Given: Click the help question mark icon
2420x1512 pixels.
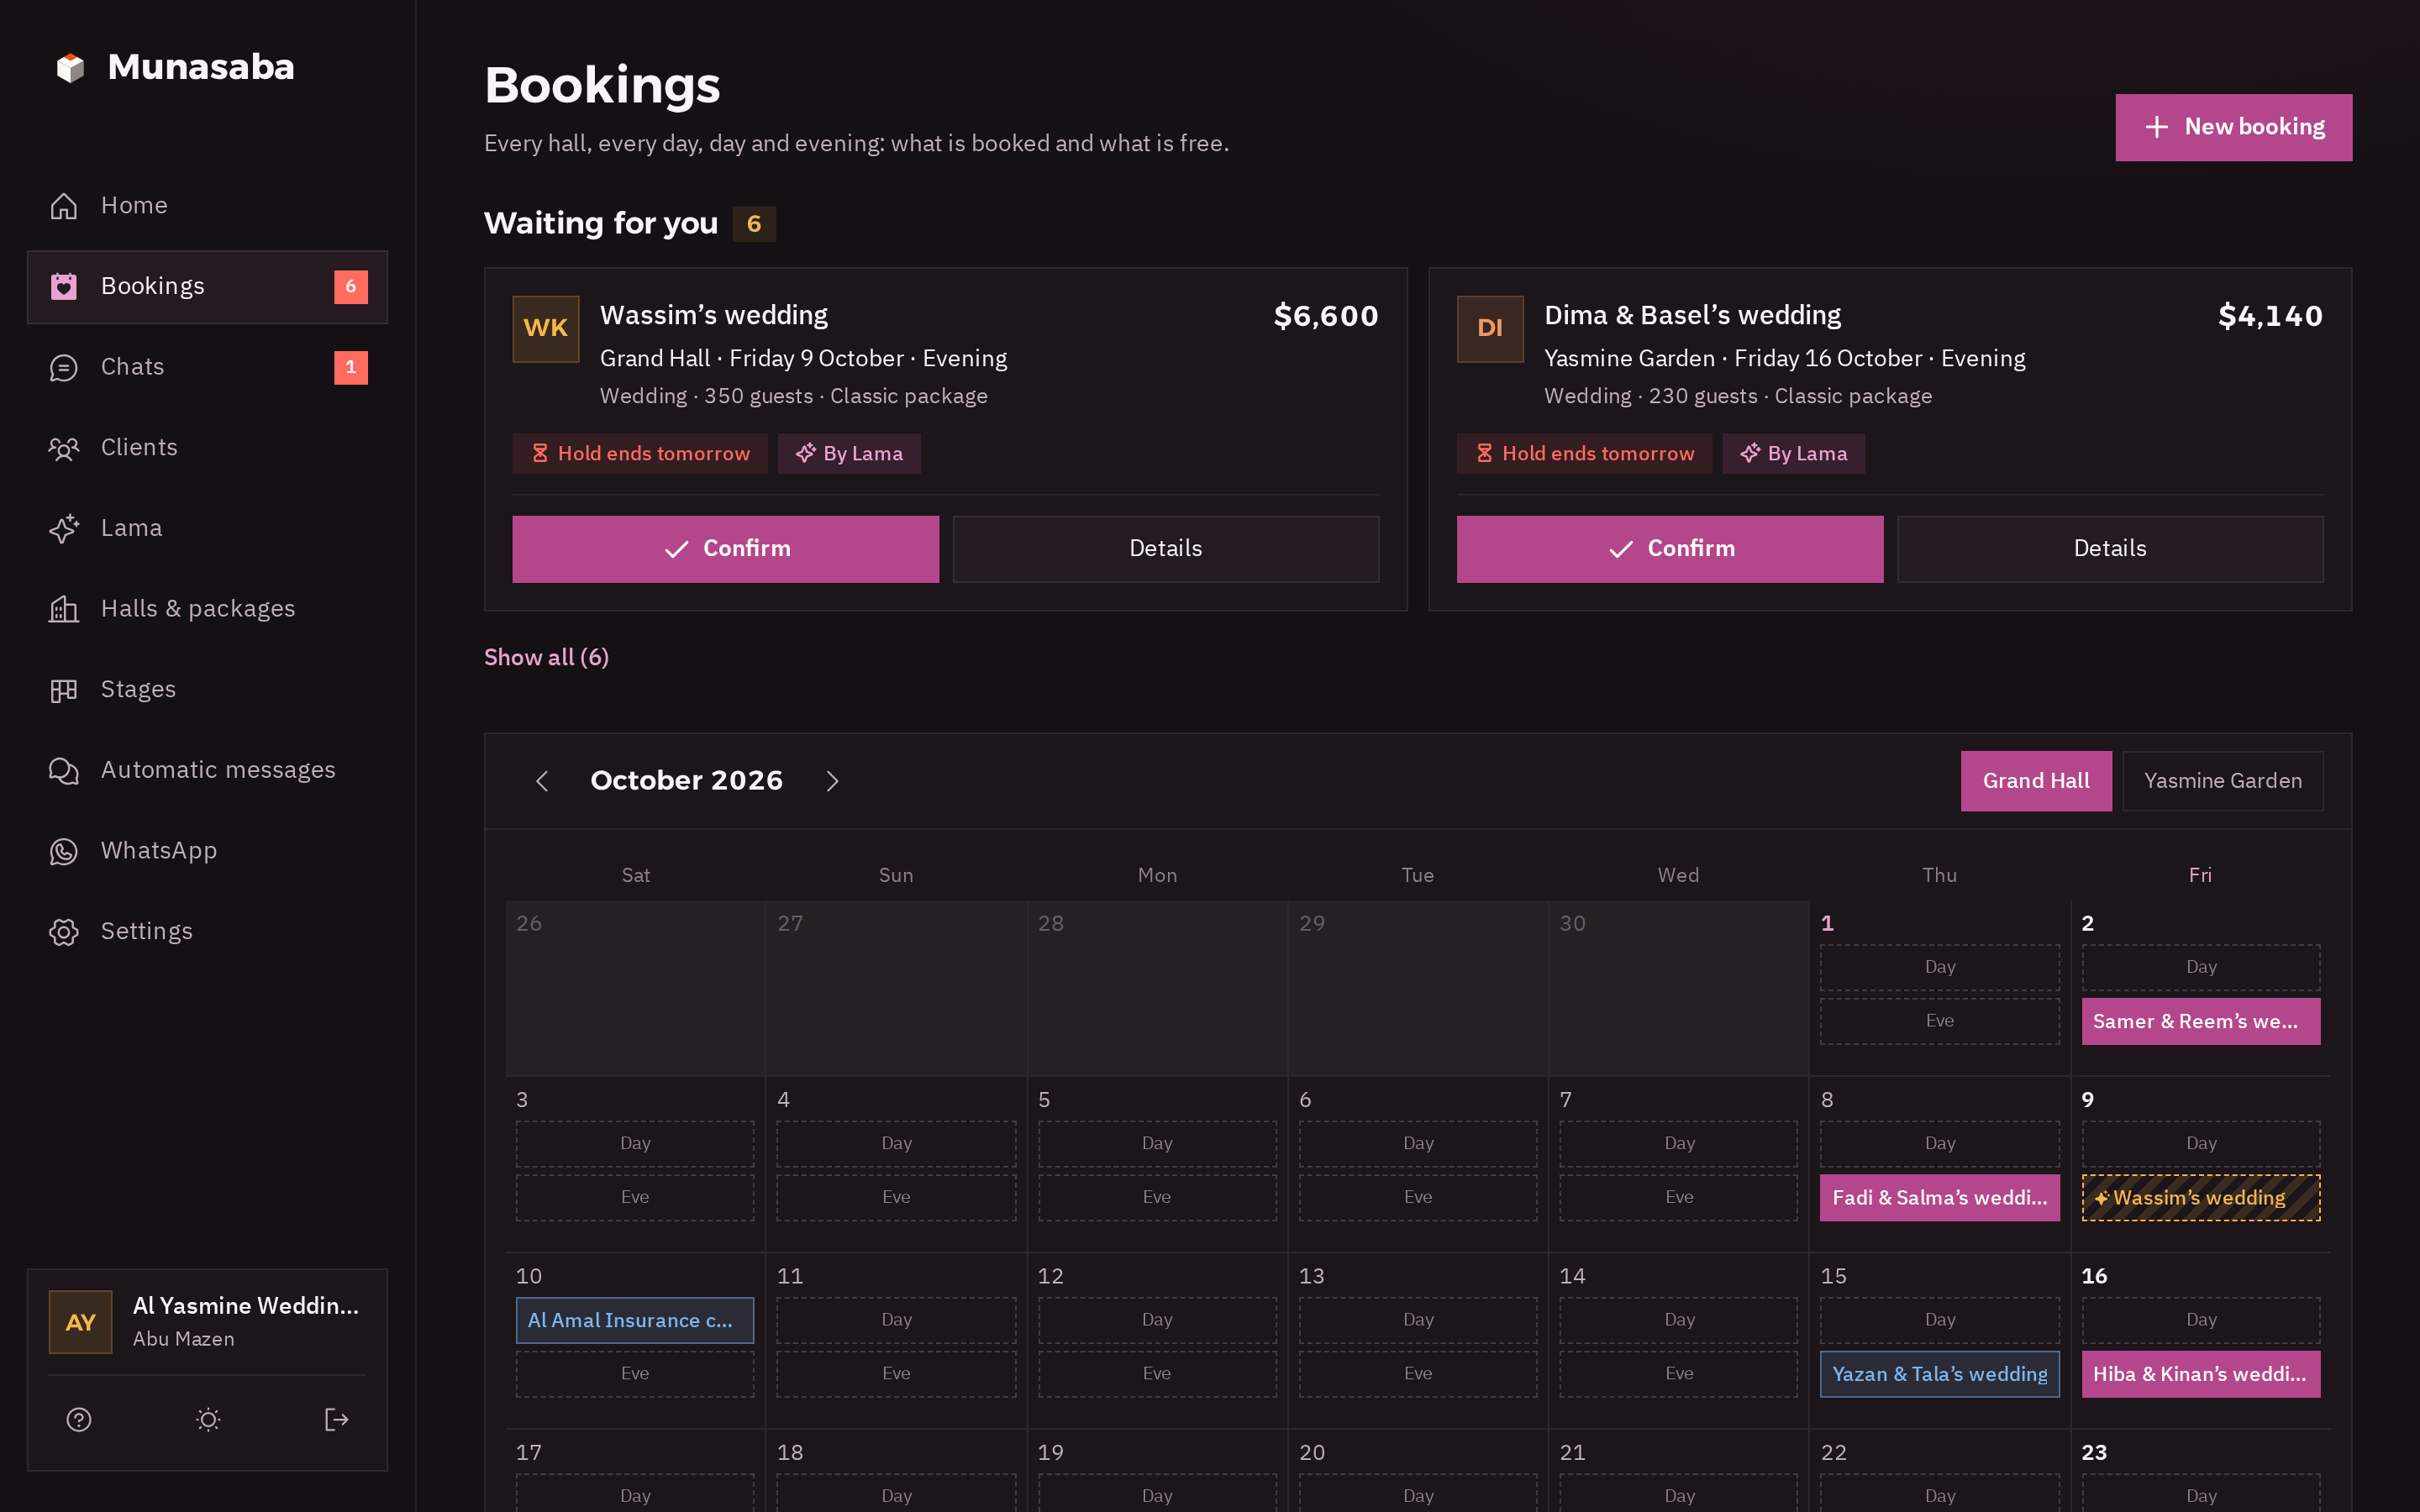Looking at the screenshot, I should click(79, 1419).
